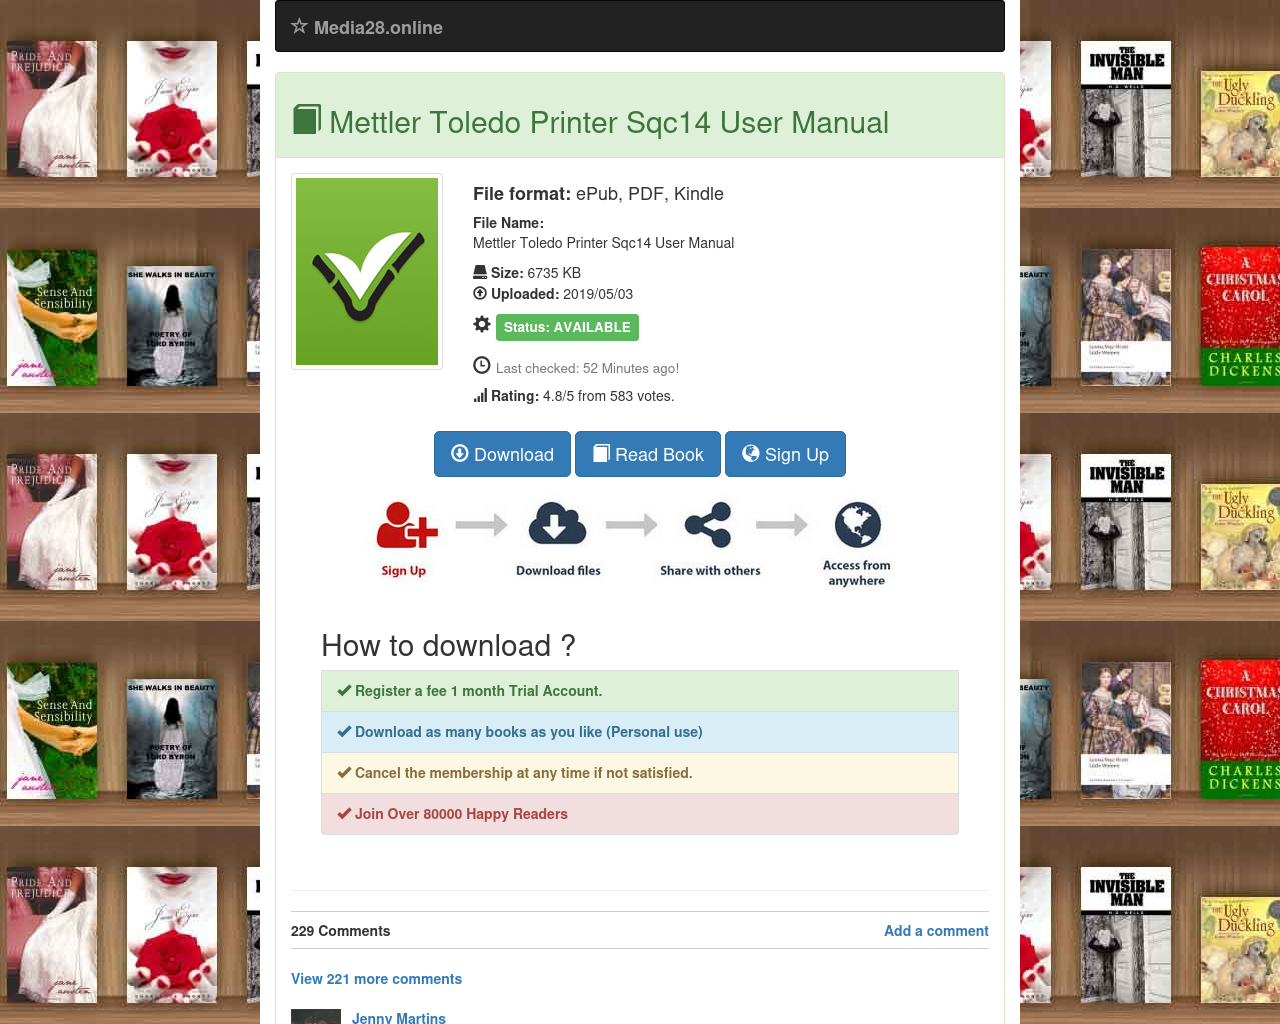This screenshot has height=1024, width=1280.
Task: Open Jenny Martins commenter profile link
Action: point(399,1018)
